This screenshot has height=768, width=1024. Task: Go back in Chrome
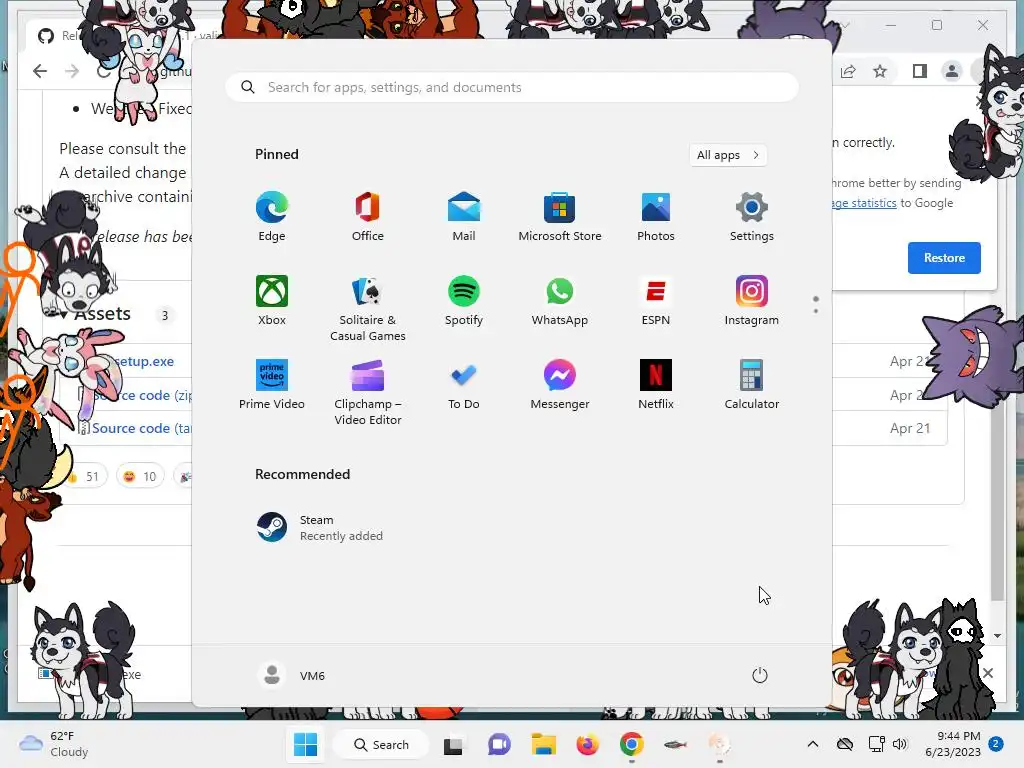(40, 71)
